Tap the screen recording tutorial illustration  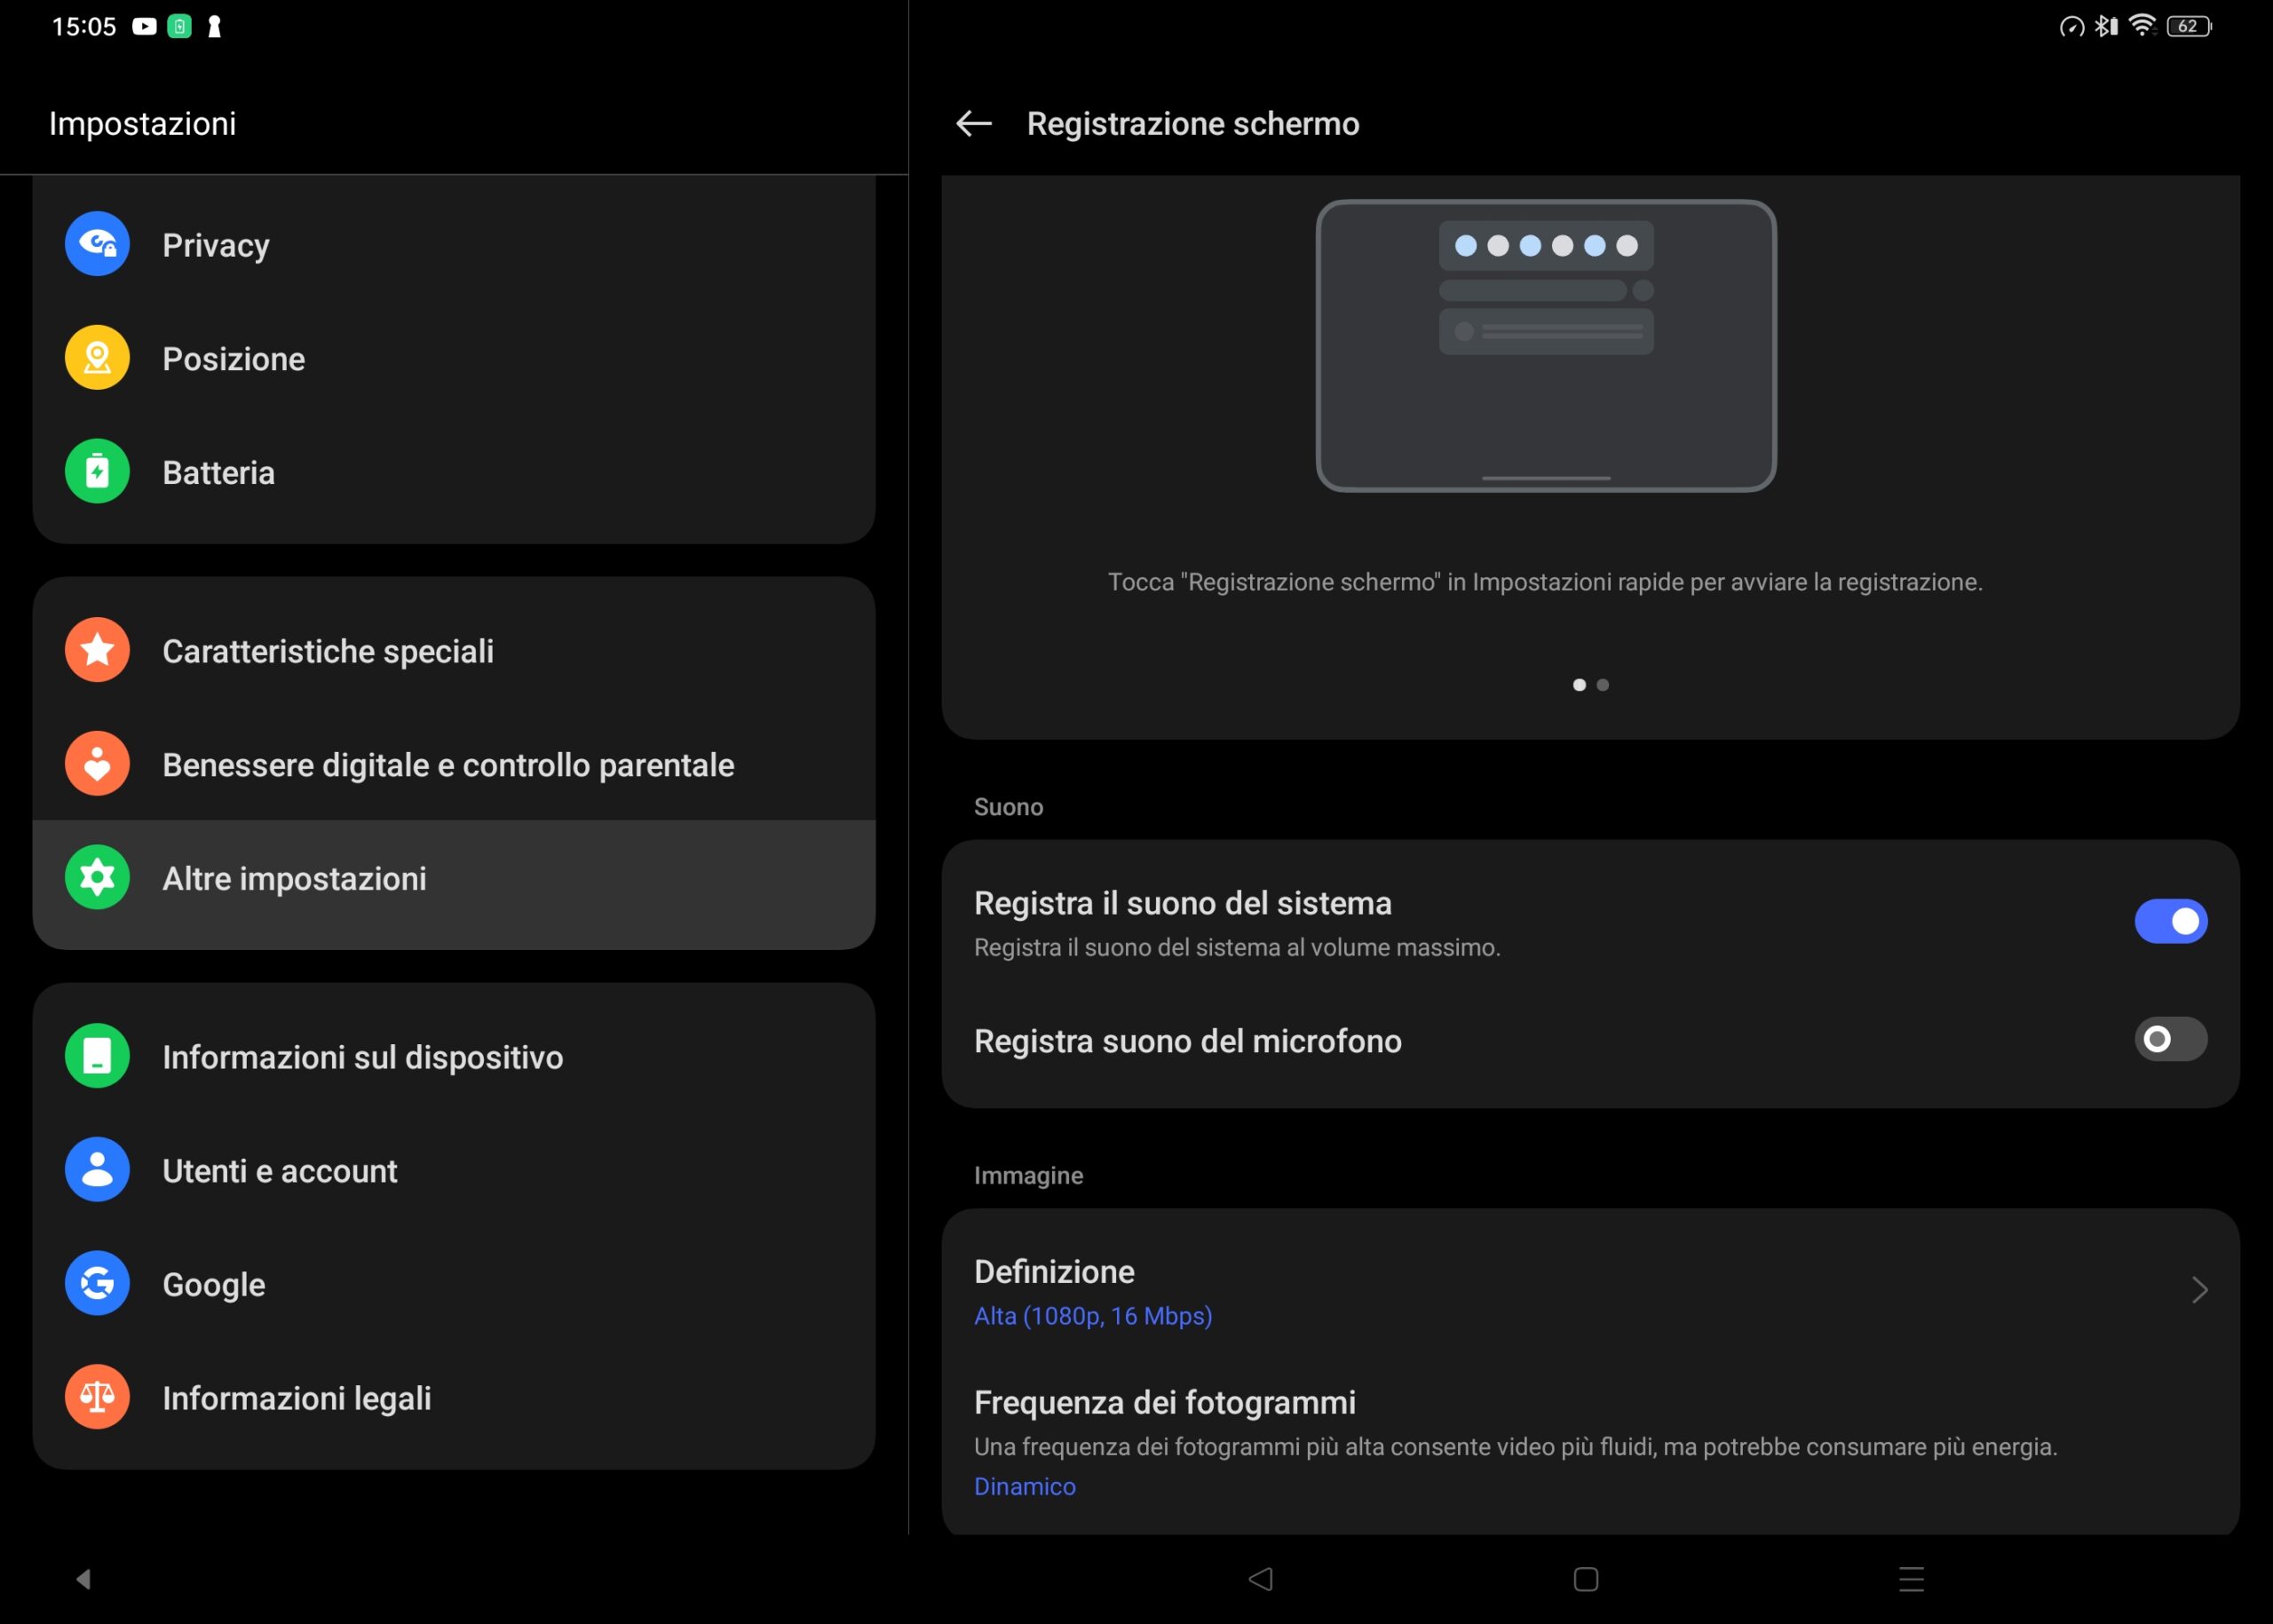click(1545, 346)
